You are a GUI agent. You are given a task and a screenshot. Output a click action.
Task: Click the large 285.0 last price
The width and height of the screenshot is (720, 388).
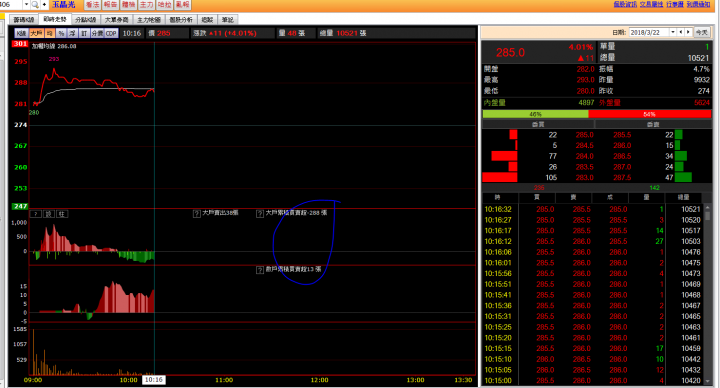pos(510,52)
